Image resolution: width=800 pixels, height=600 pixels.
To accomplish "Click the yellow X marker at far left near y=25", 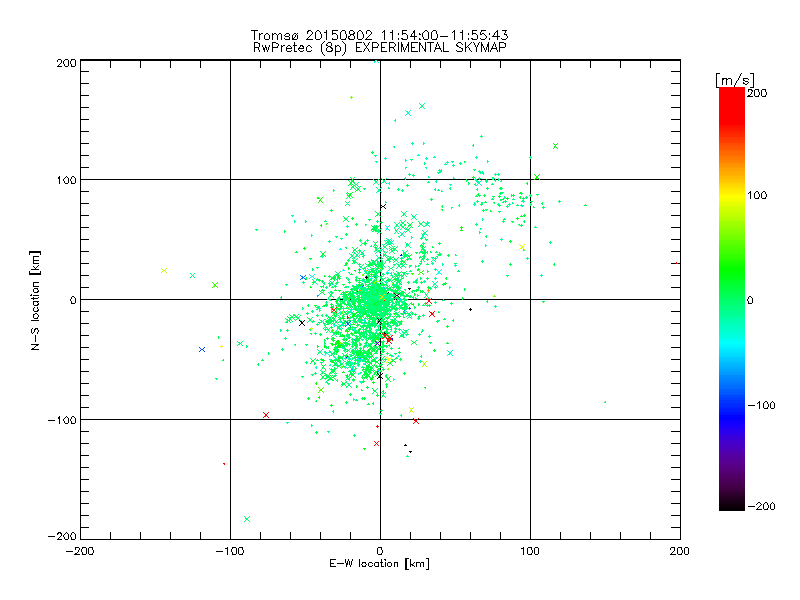I will coord(164,270).
